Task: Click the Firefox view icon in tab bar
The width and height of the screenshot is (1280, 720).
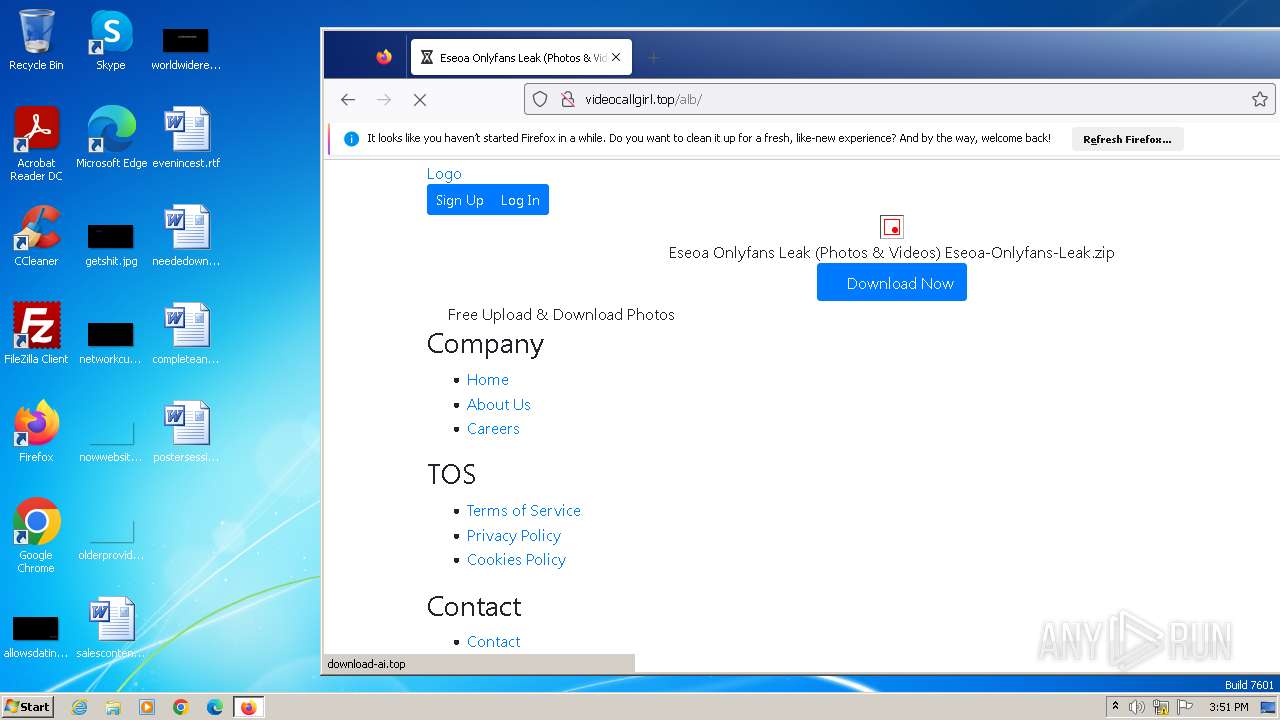Action: pyautogui.click(x=384, y=57)
